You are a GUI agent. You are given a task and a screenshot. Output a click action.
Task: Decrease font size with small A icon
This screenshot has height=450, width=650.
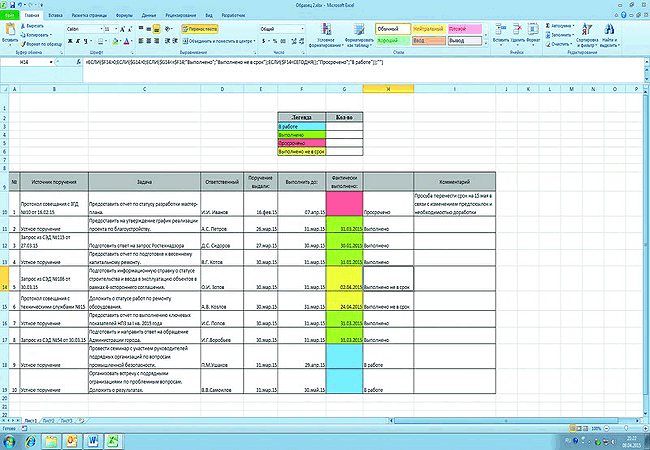tap(130, 29)
